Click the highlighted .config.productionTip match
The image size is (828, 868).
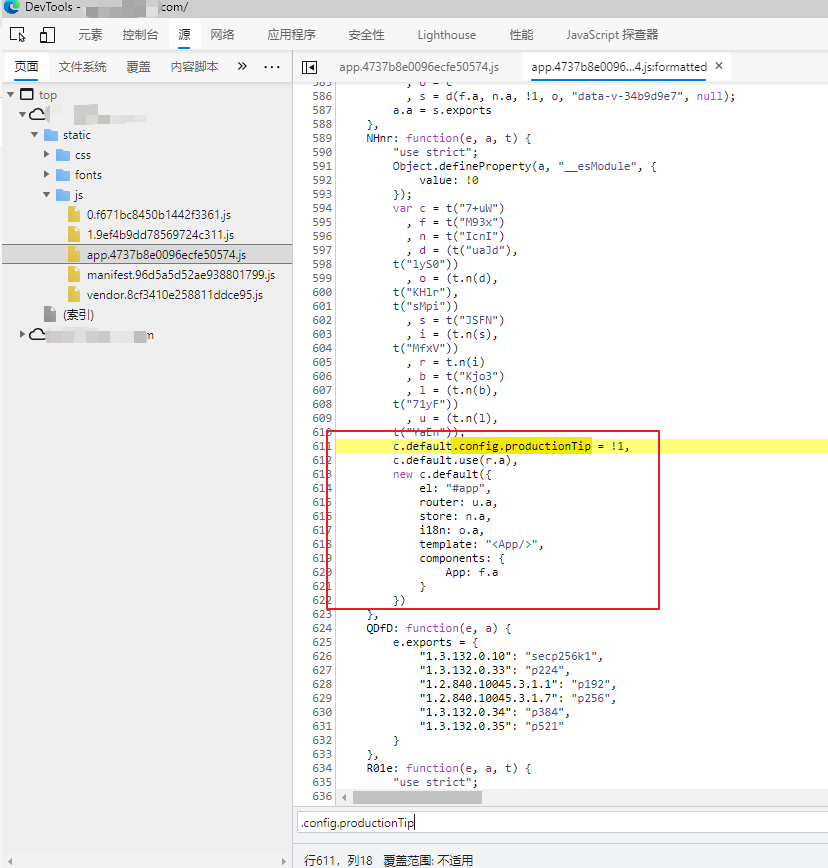[522, 446]
